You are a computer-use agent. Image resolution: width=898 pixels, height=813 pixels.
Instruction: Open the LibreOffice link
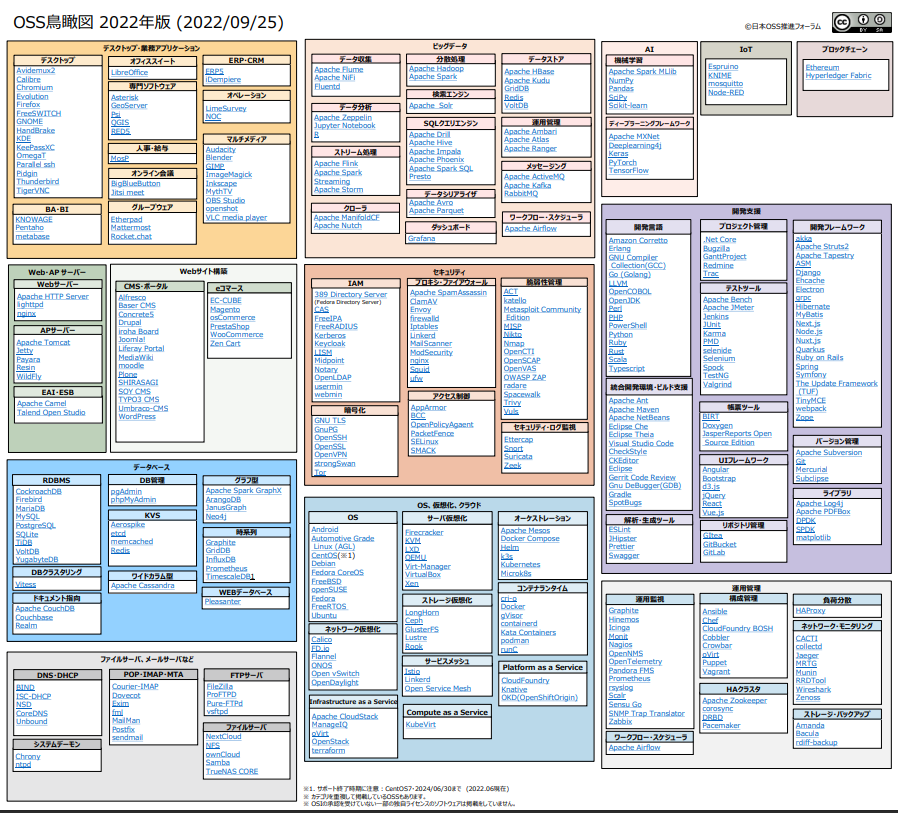(x=129, y=73)
